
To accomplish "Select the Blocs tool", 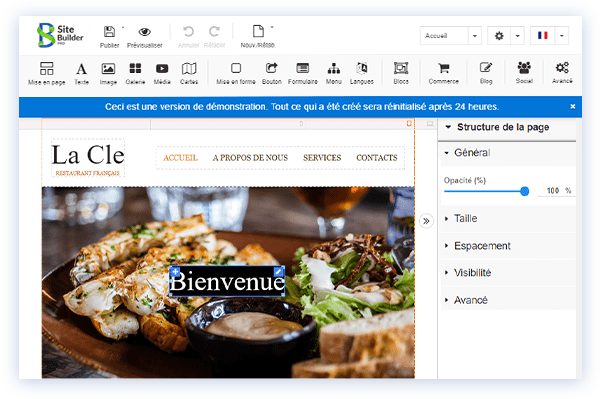I will [x=401, y=73].
